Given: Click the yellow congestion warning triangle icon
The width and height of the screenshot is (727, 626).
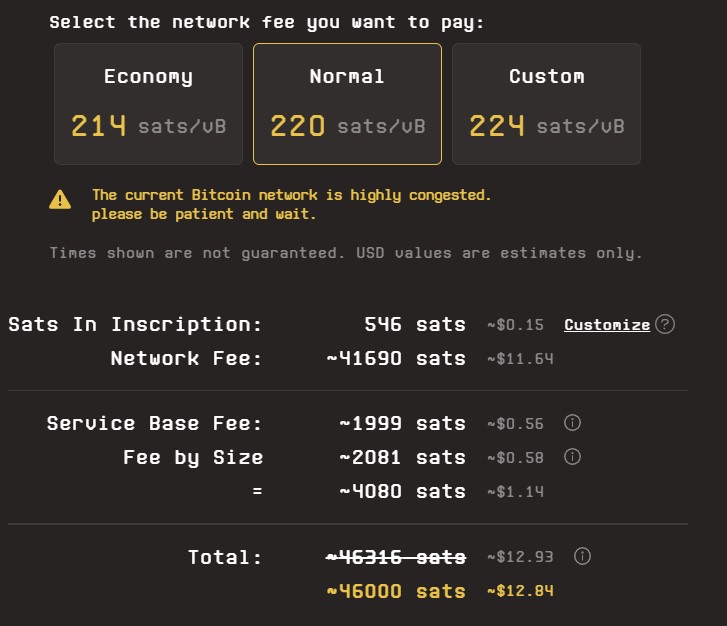Looking at the screenshot, I should pyautogui.click(x=61, y=199).
